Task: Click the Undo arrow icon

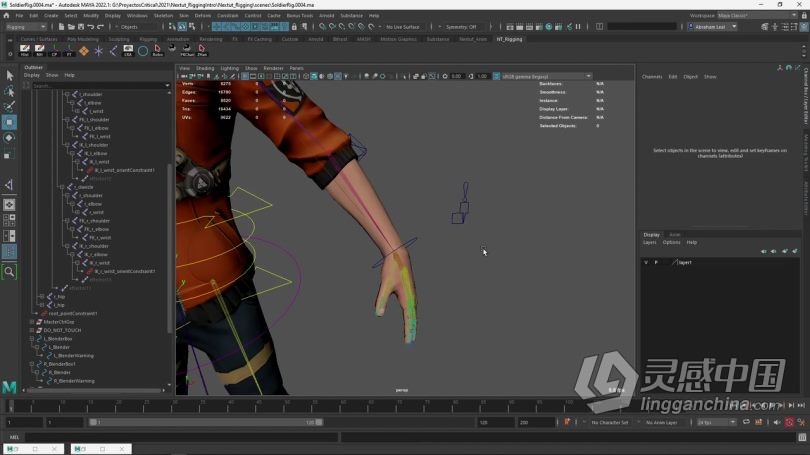Action: (90, 27)
